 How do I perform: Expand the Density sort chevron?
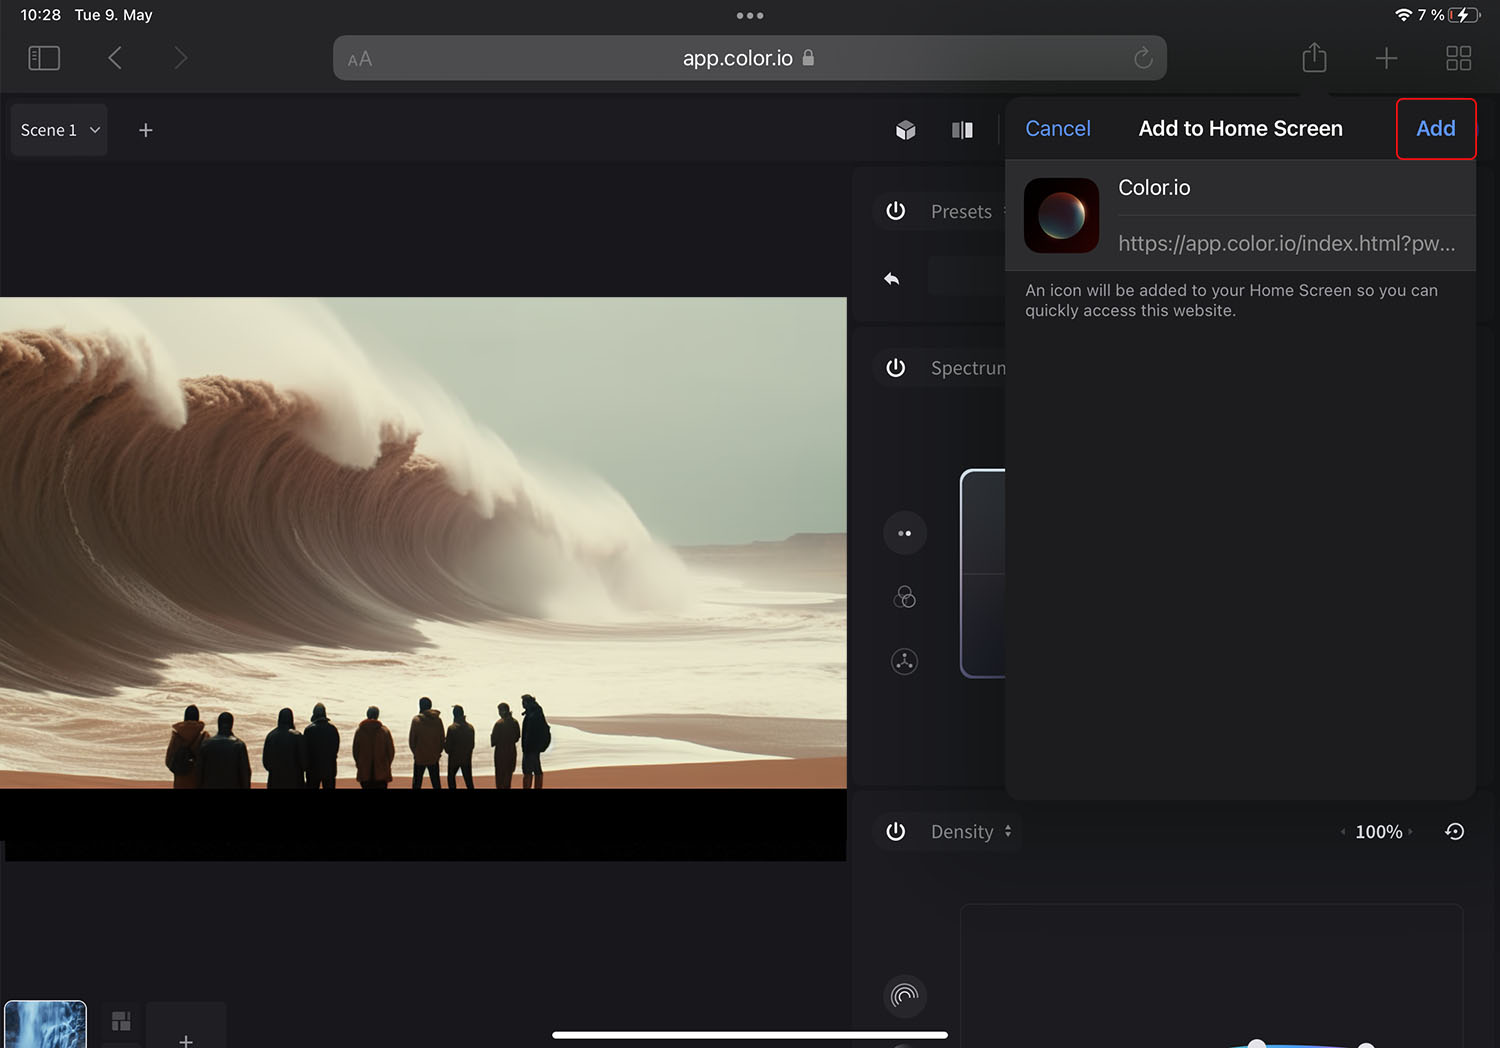point(1009,831)
